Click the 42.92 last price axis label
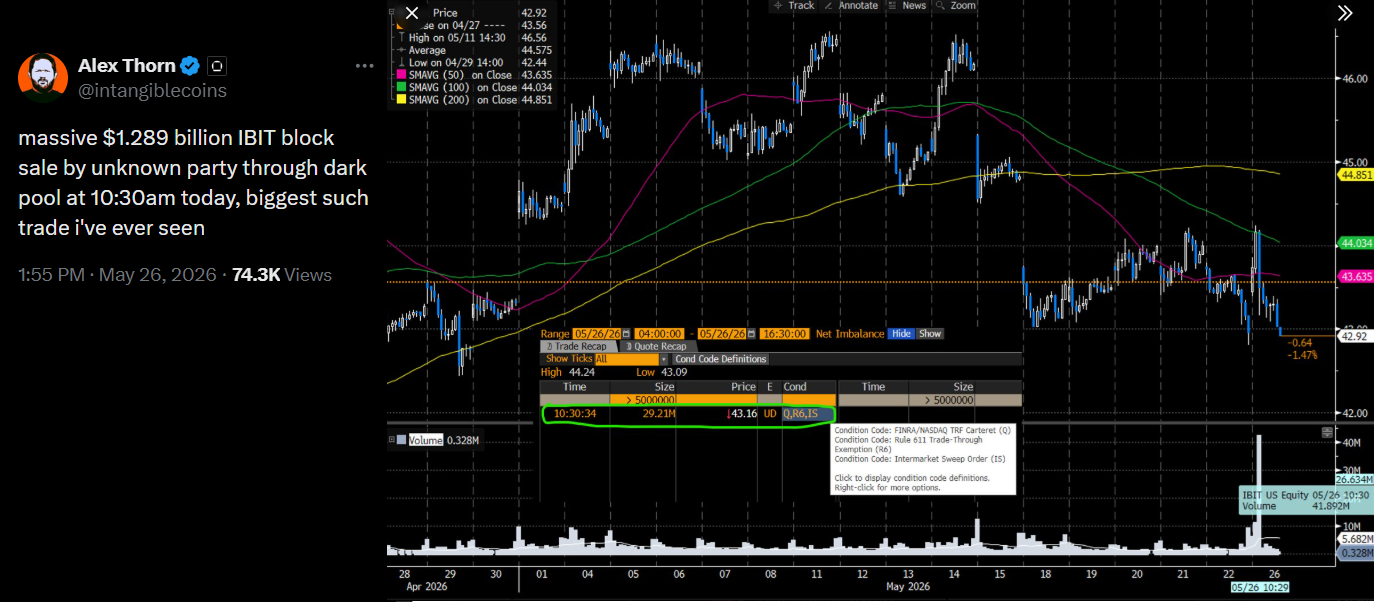The height and width of the screenshot is (602, 1374). click(1354, 337)
